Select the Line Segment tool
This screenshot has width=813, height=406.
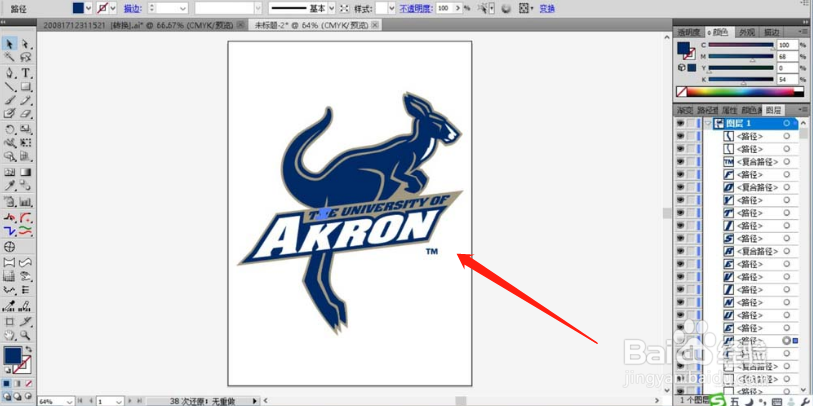click(9, 87)
